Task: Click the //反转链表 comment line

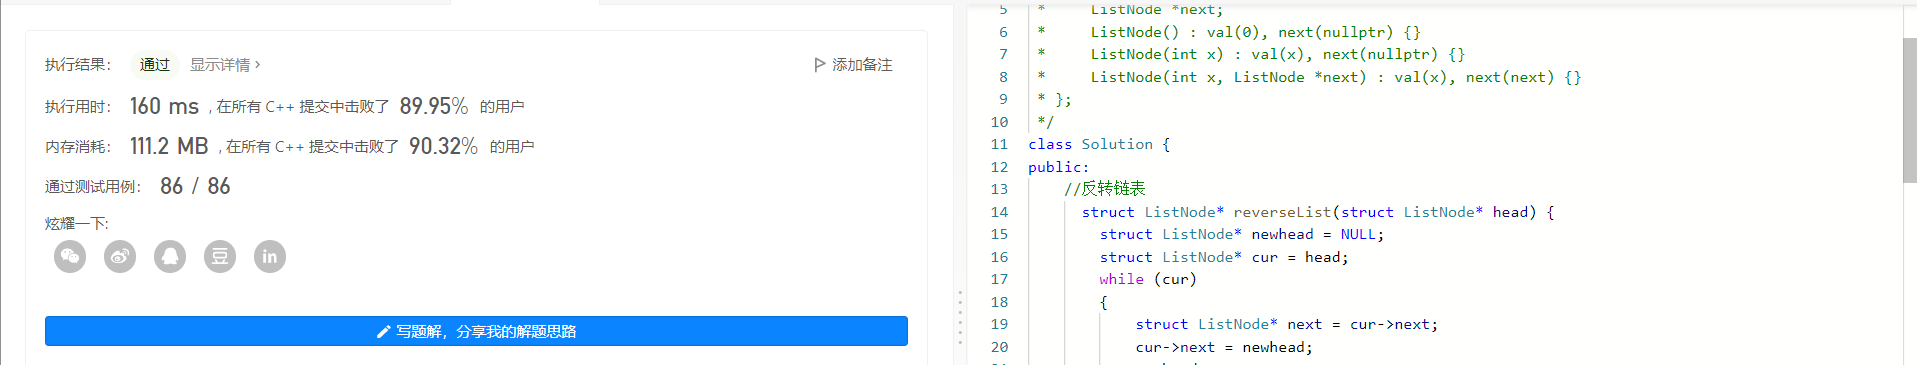Action: point(1105,189)
